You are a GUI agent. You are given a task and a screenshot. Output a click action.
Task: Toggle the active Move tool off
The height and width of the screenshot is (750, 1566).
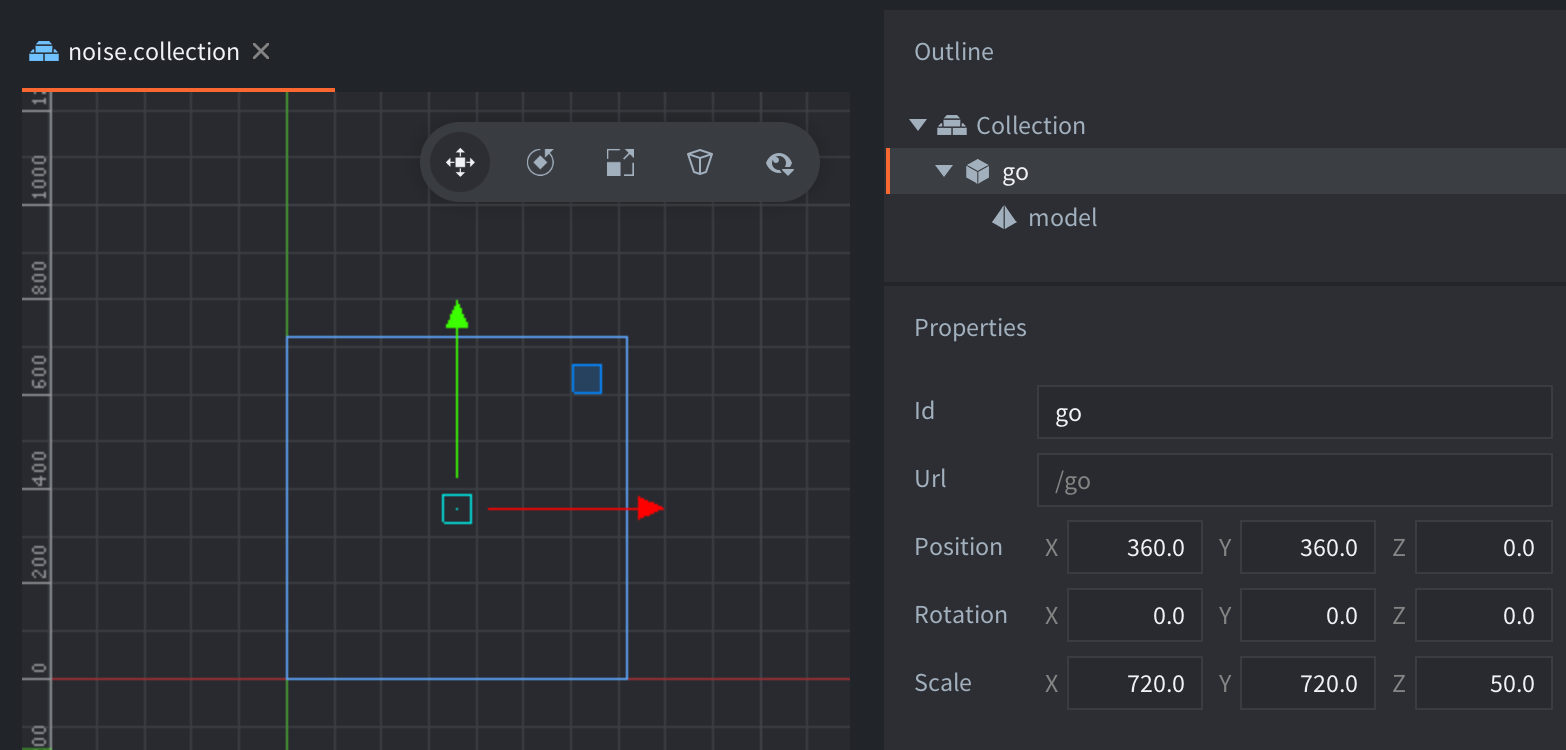click(458, 162)
